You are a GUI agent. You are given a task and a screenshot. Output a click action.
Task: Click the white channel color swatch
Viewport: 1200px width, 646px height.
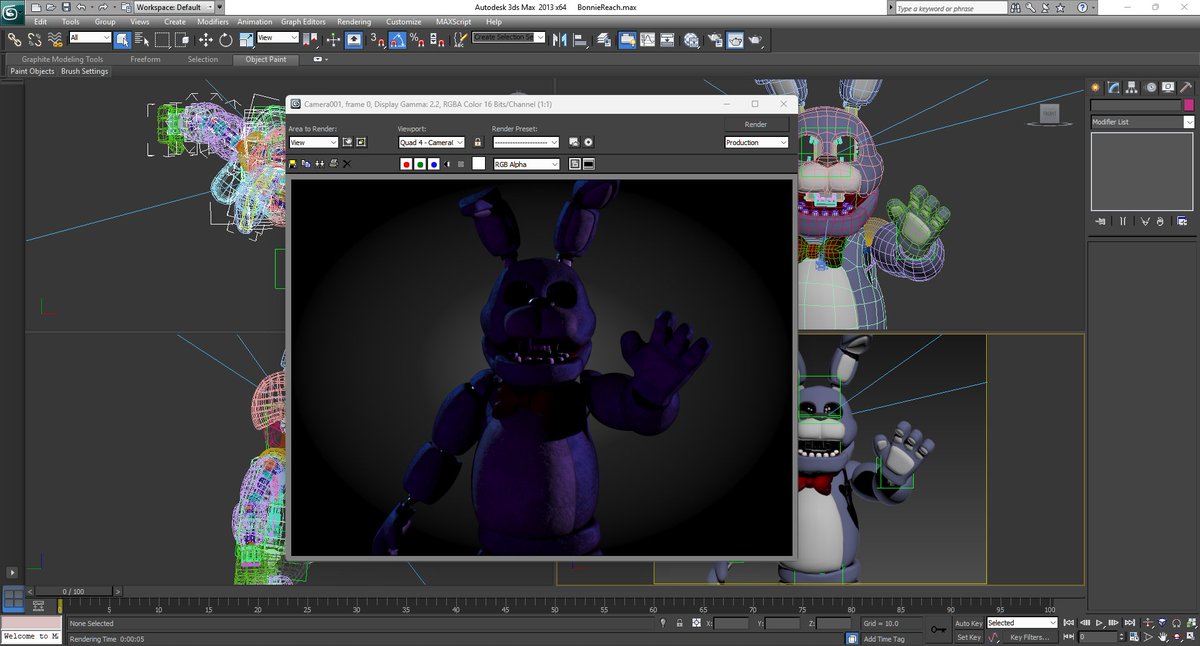click(479, 164)
